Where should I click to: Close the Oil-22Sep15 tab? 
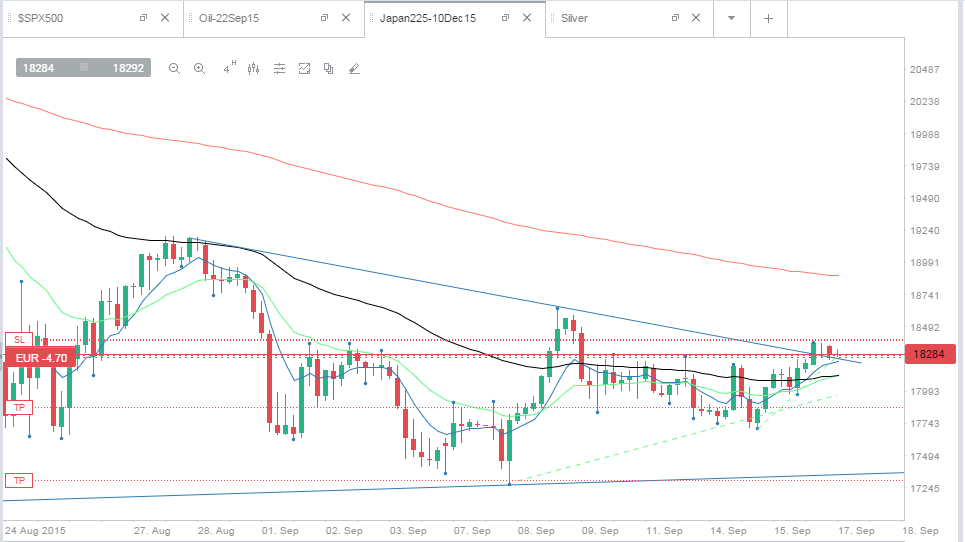[346, 18]
